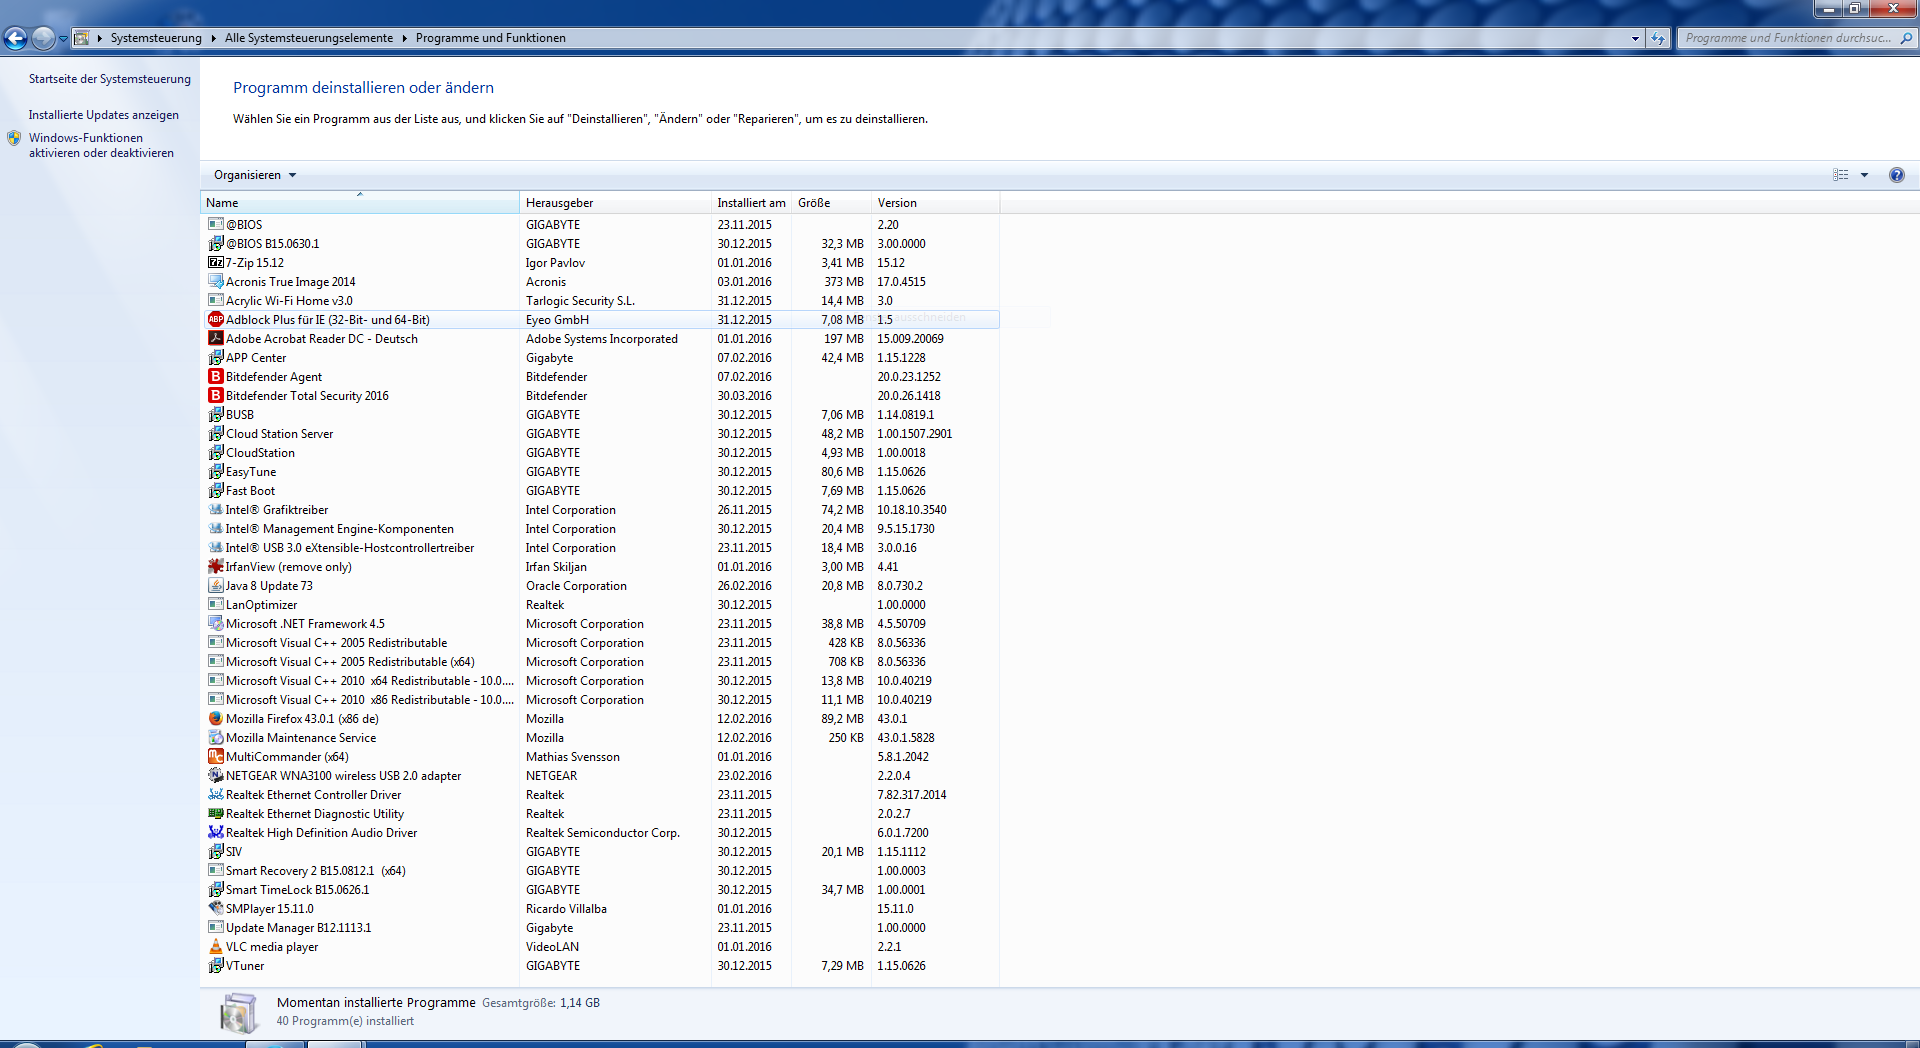Viewport: 1920px width, 1048px height.
Task: Select Intel USB 3.0 eXtensible-Hostcontrollertreiber row
Action: click(x=600, y=548)
